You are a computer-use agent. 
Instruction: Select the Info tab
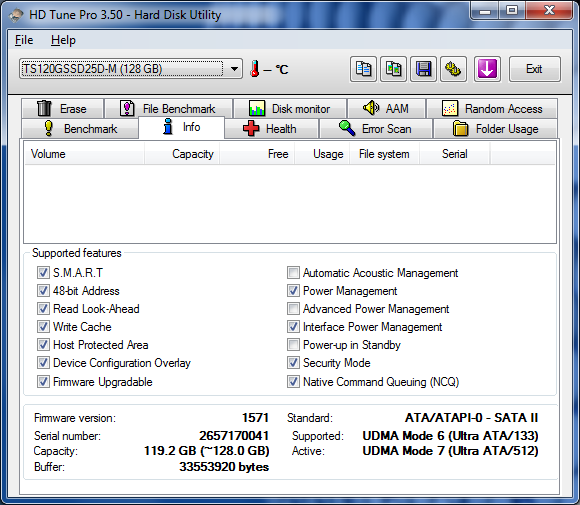(181, 127)
